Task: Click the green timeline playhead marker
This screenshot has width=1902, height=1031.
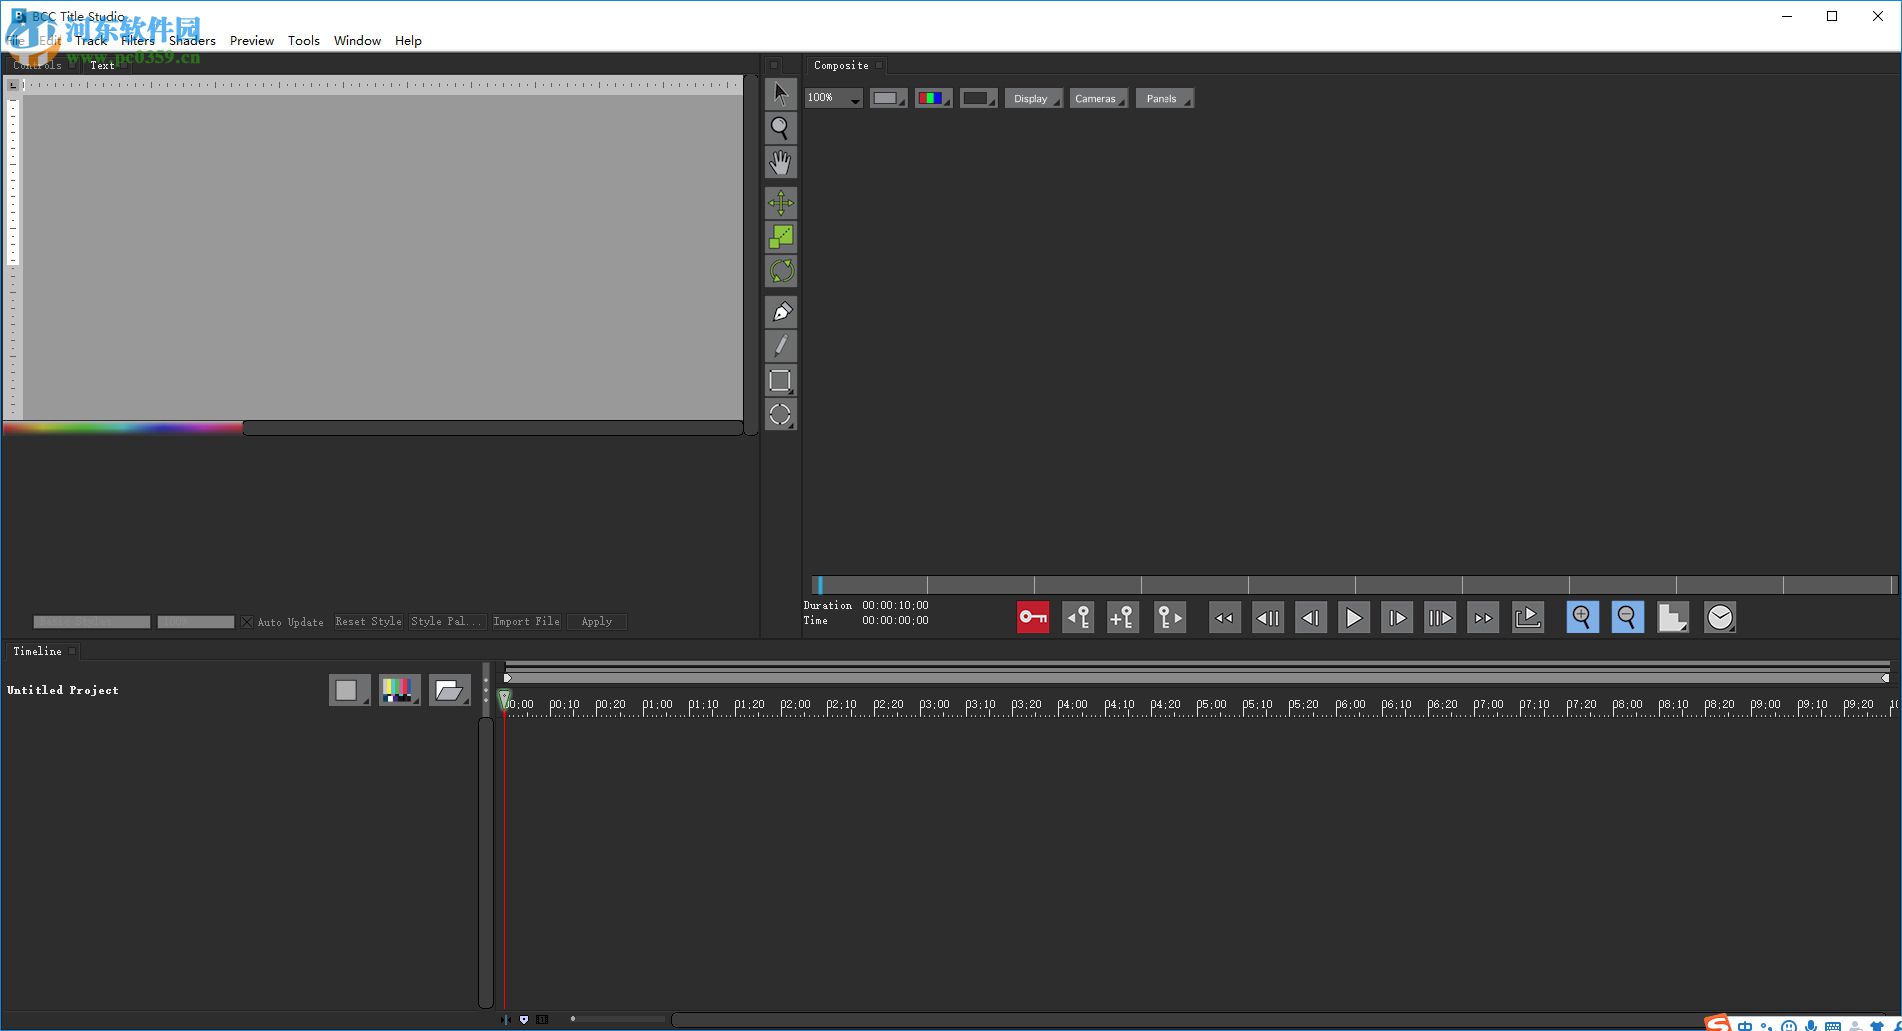Action: point(505,699)
